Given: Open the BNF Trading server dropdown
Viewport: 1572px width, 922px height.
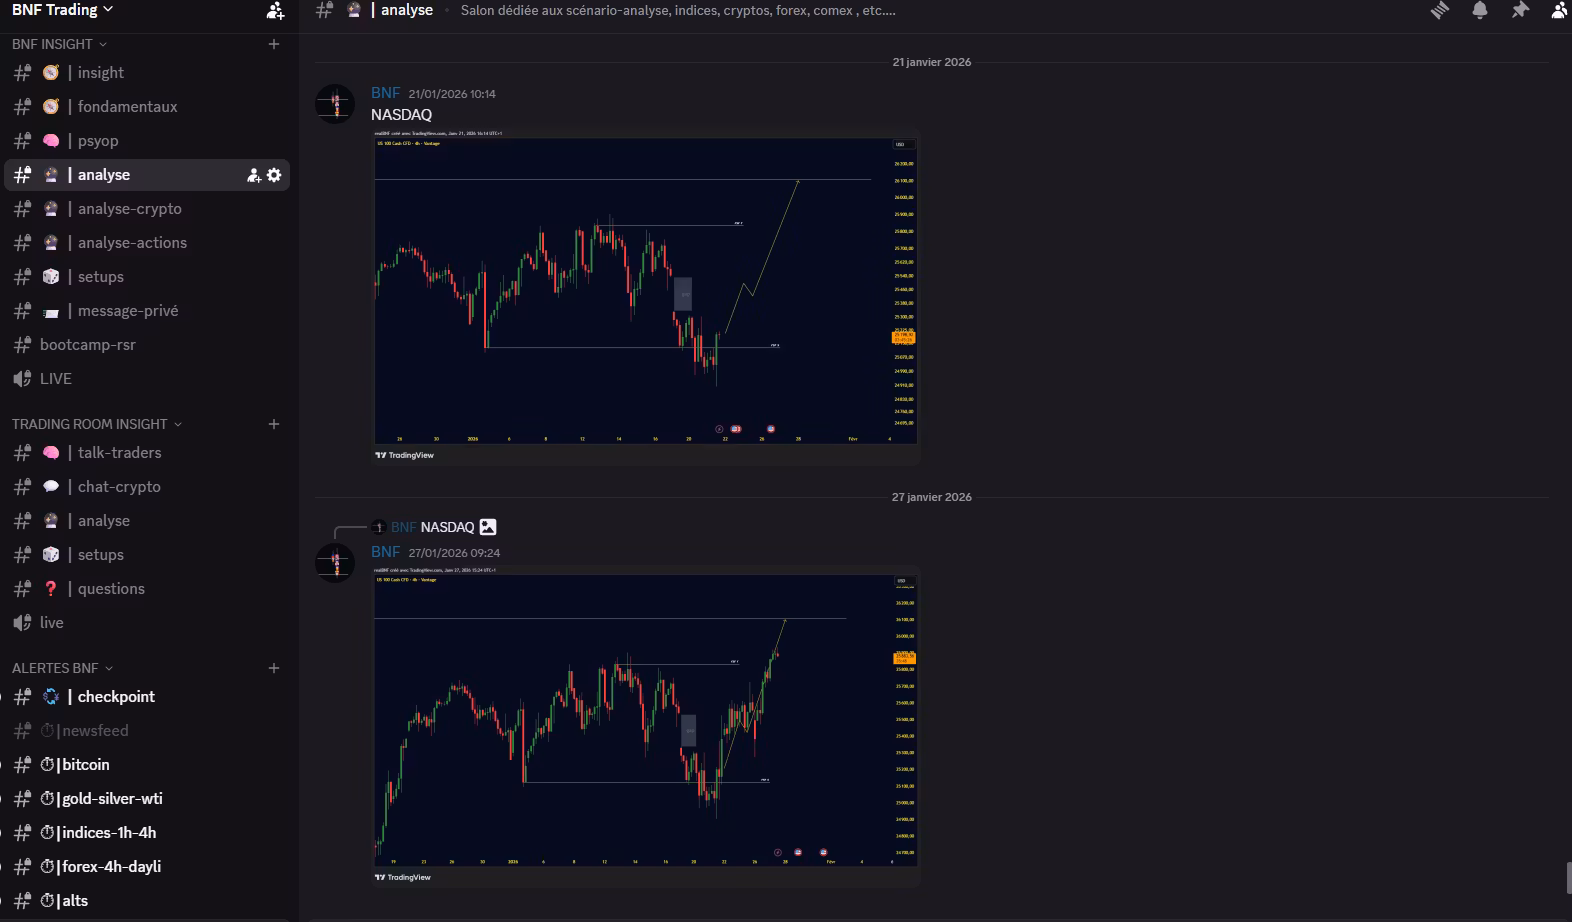Looking at the screenshot, I should [x=62, y=10].
